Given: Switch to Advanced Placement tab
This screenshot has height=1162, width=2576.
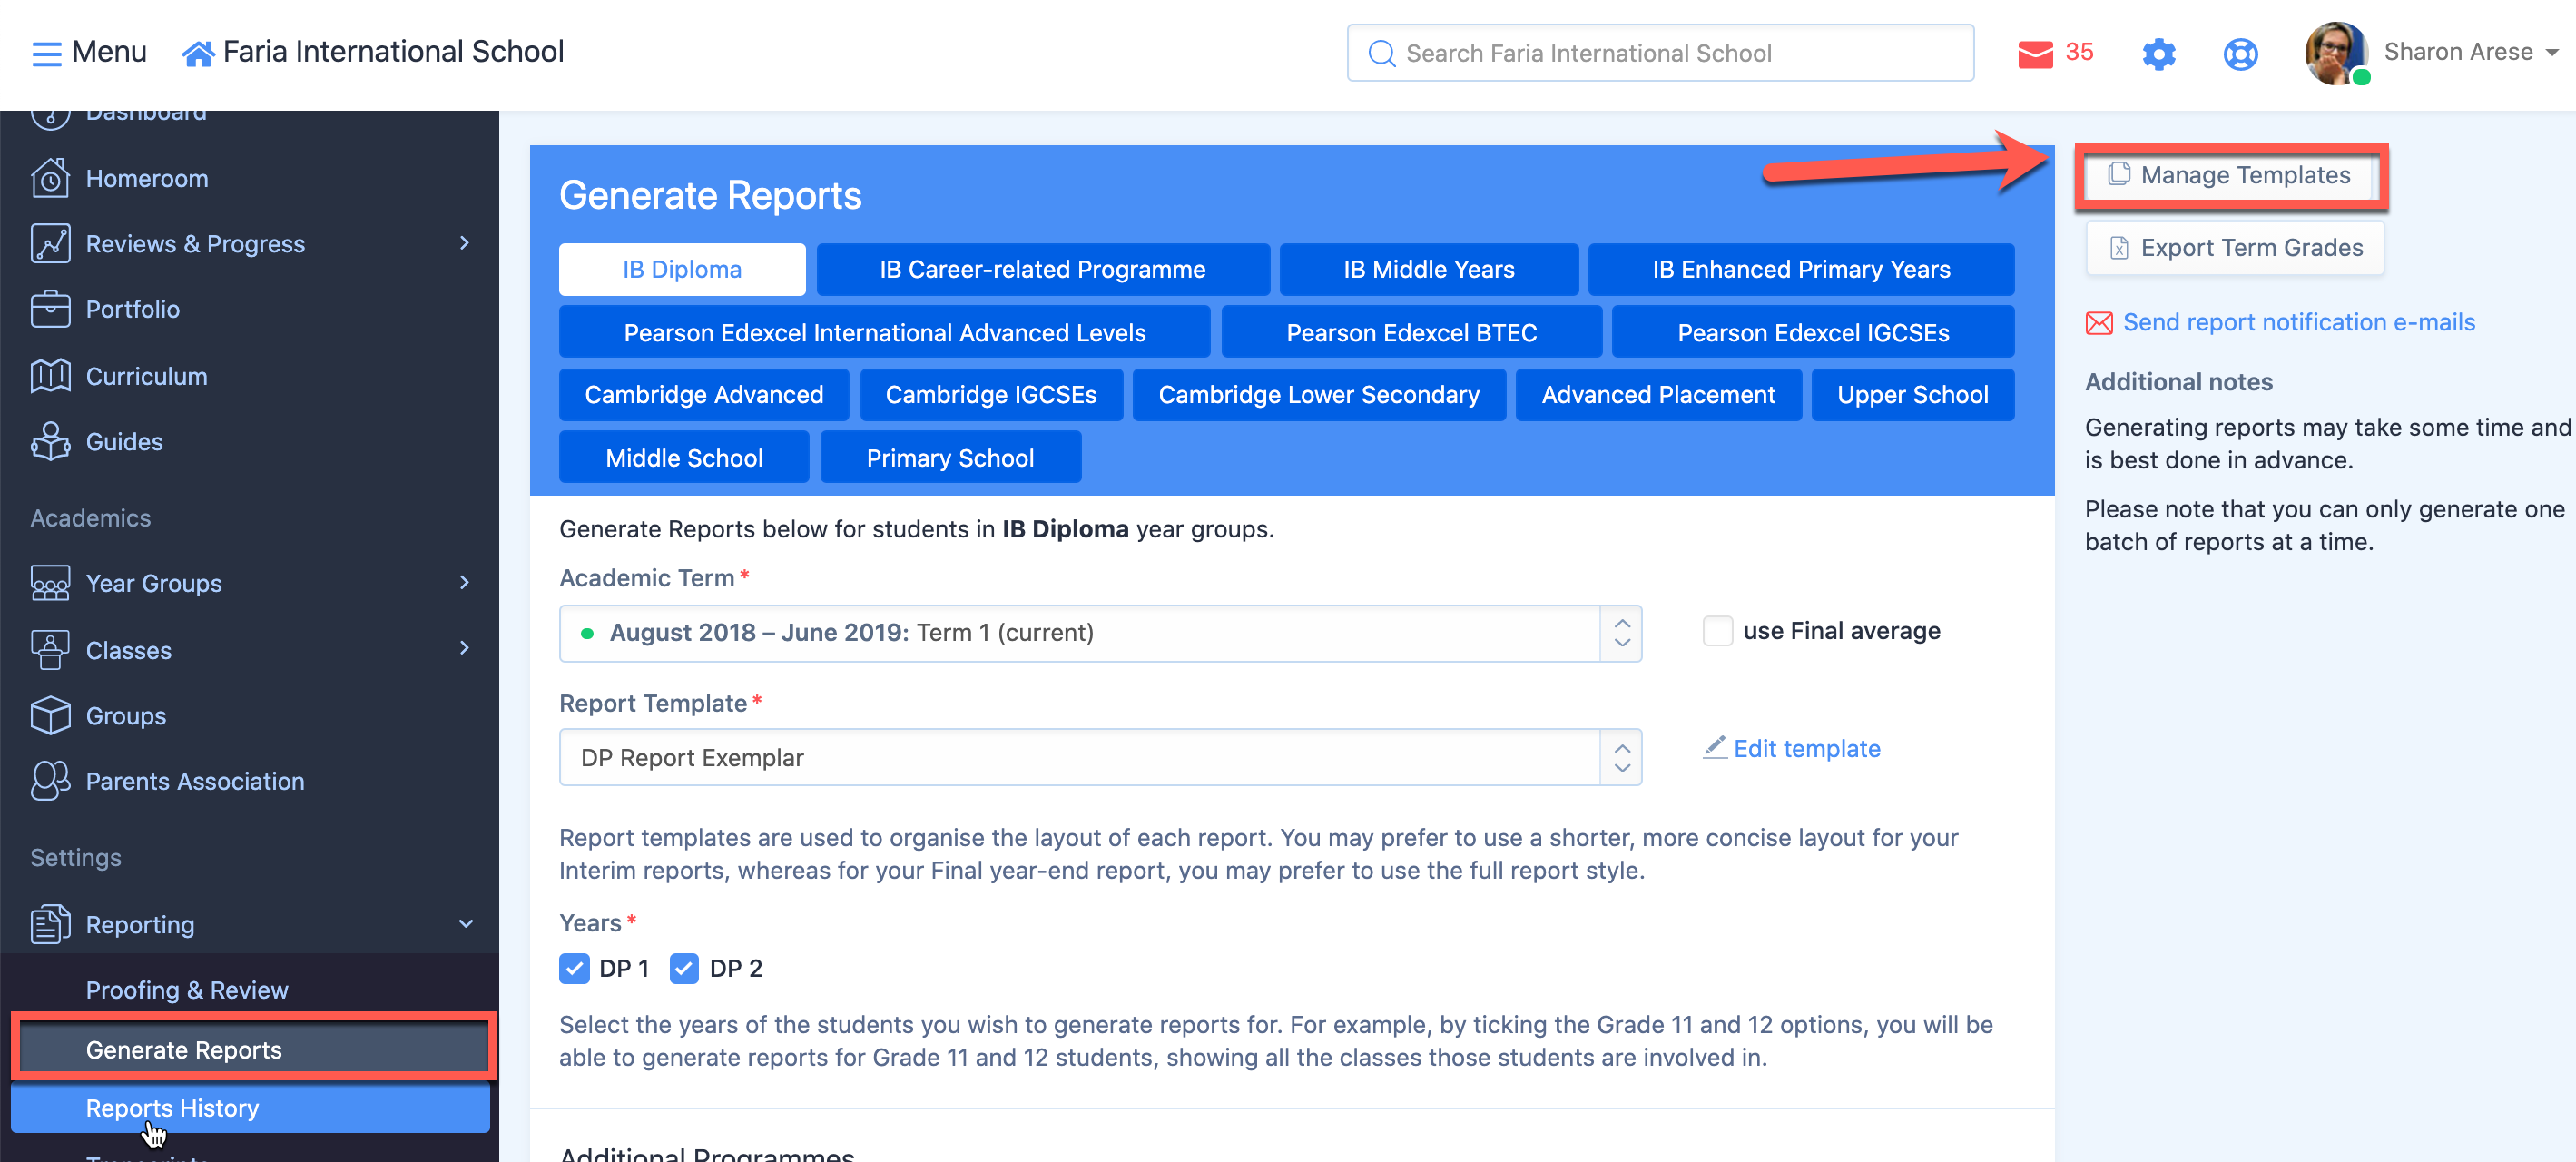Looking at the screenshot, I should [1658, 394].
